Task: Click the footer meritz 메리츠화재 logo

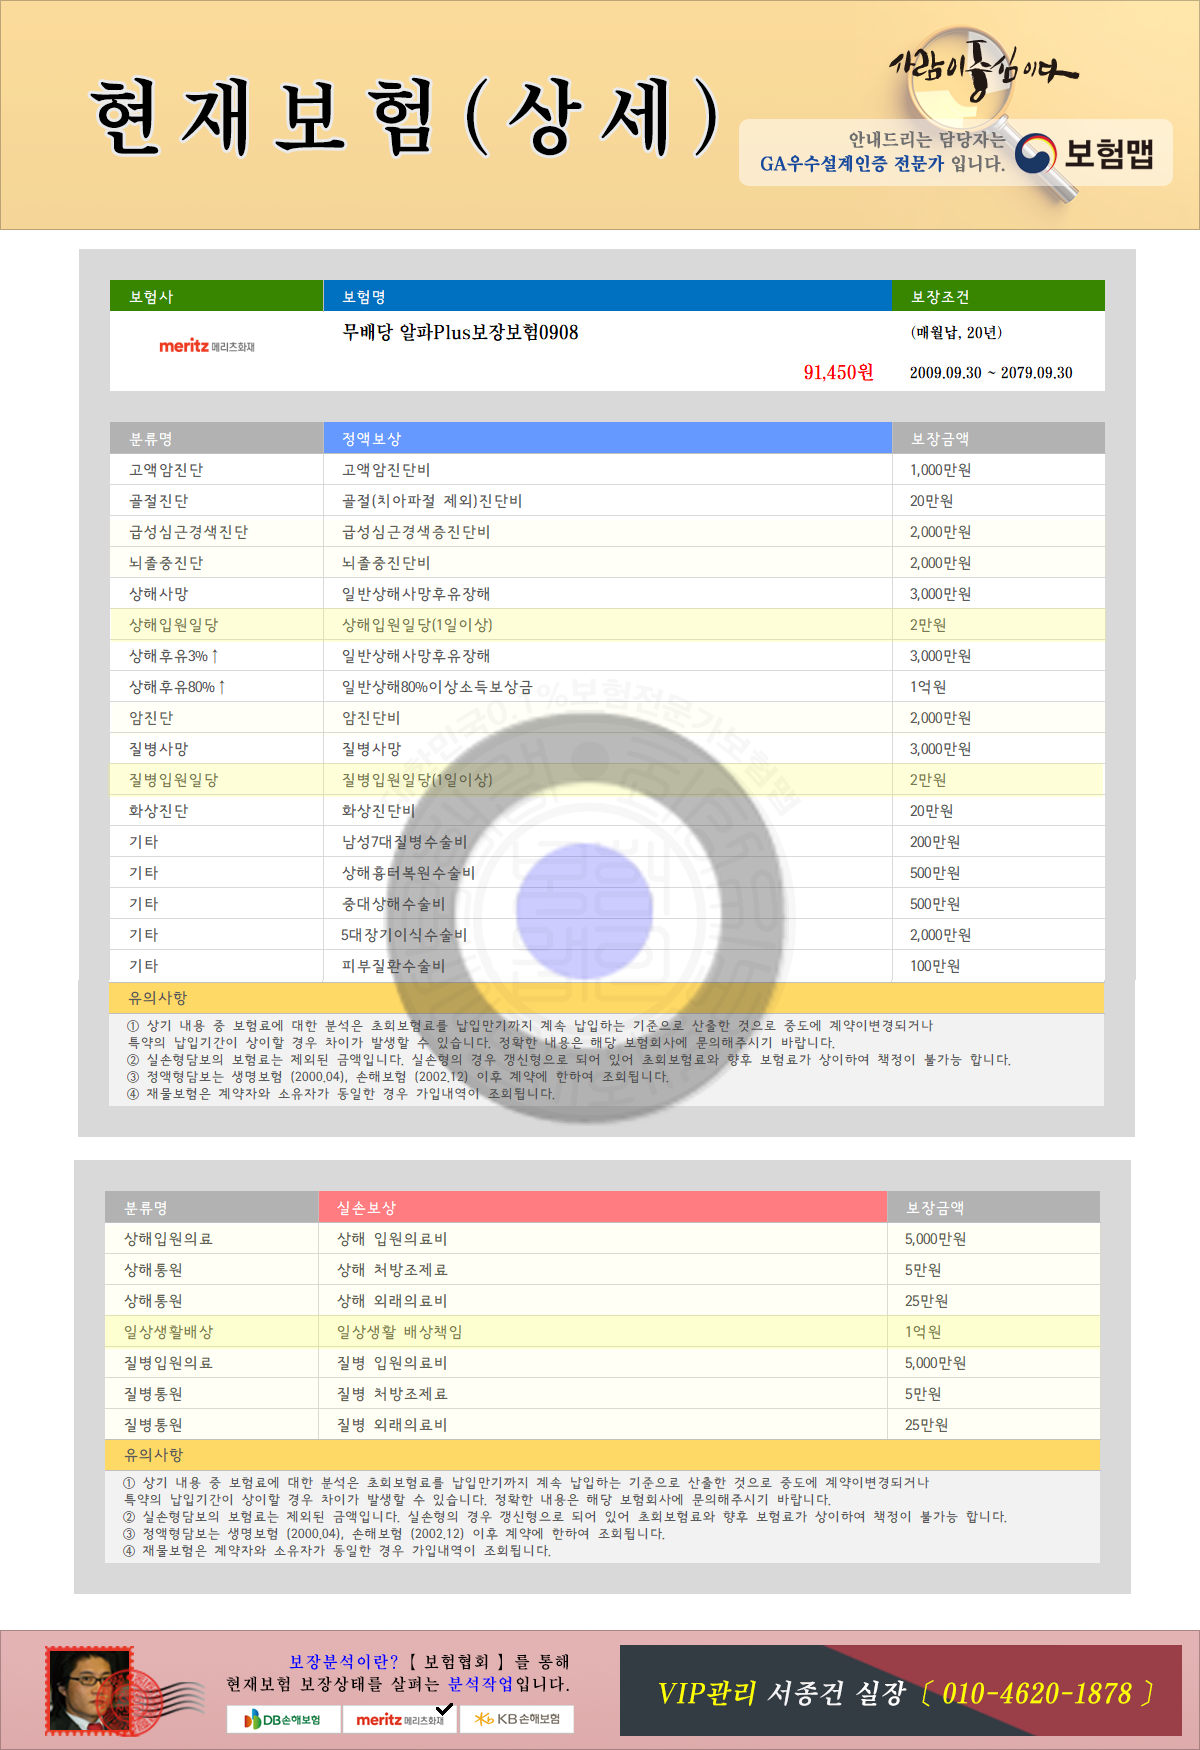Action: [399, 1719]
